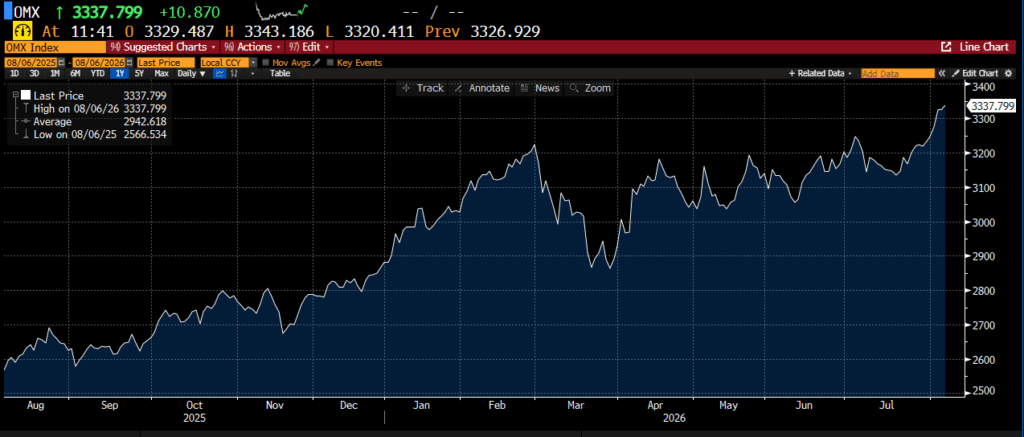Open News overlay on the chart

click(541, 88)
